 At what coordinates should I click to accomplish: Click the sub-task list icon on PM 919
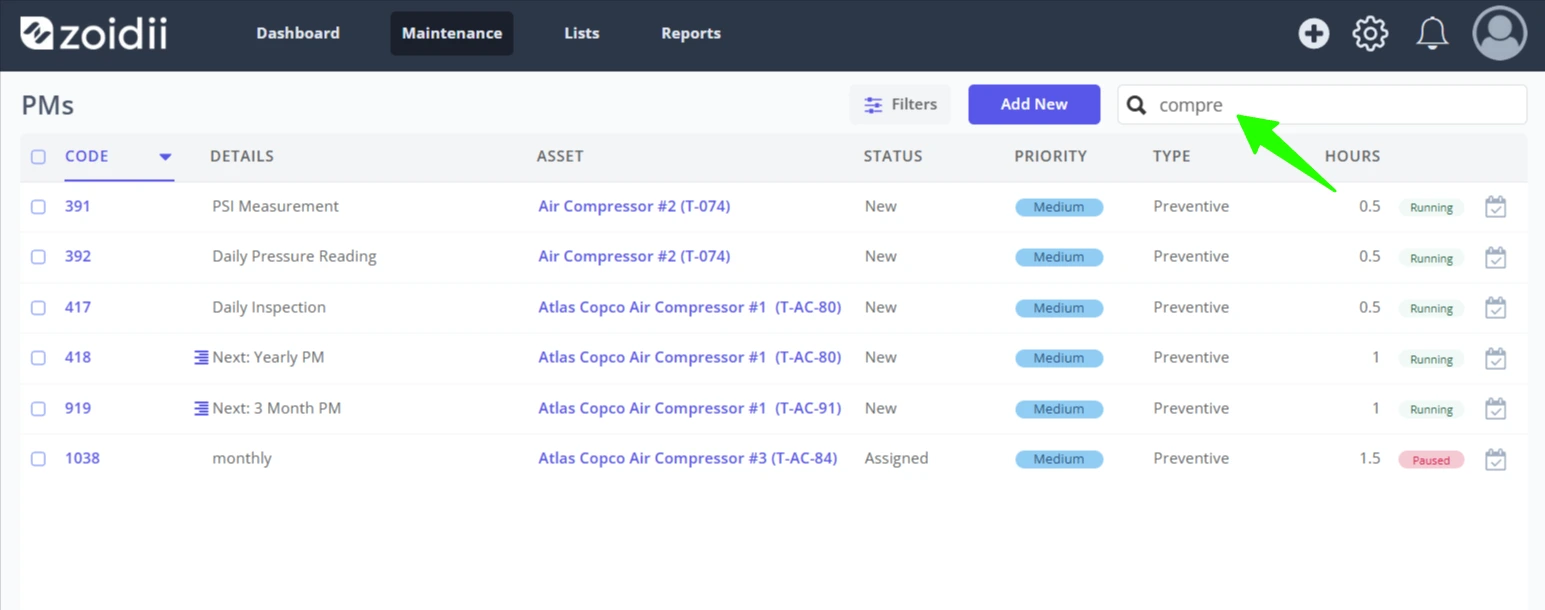pos(201,408)
